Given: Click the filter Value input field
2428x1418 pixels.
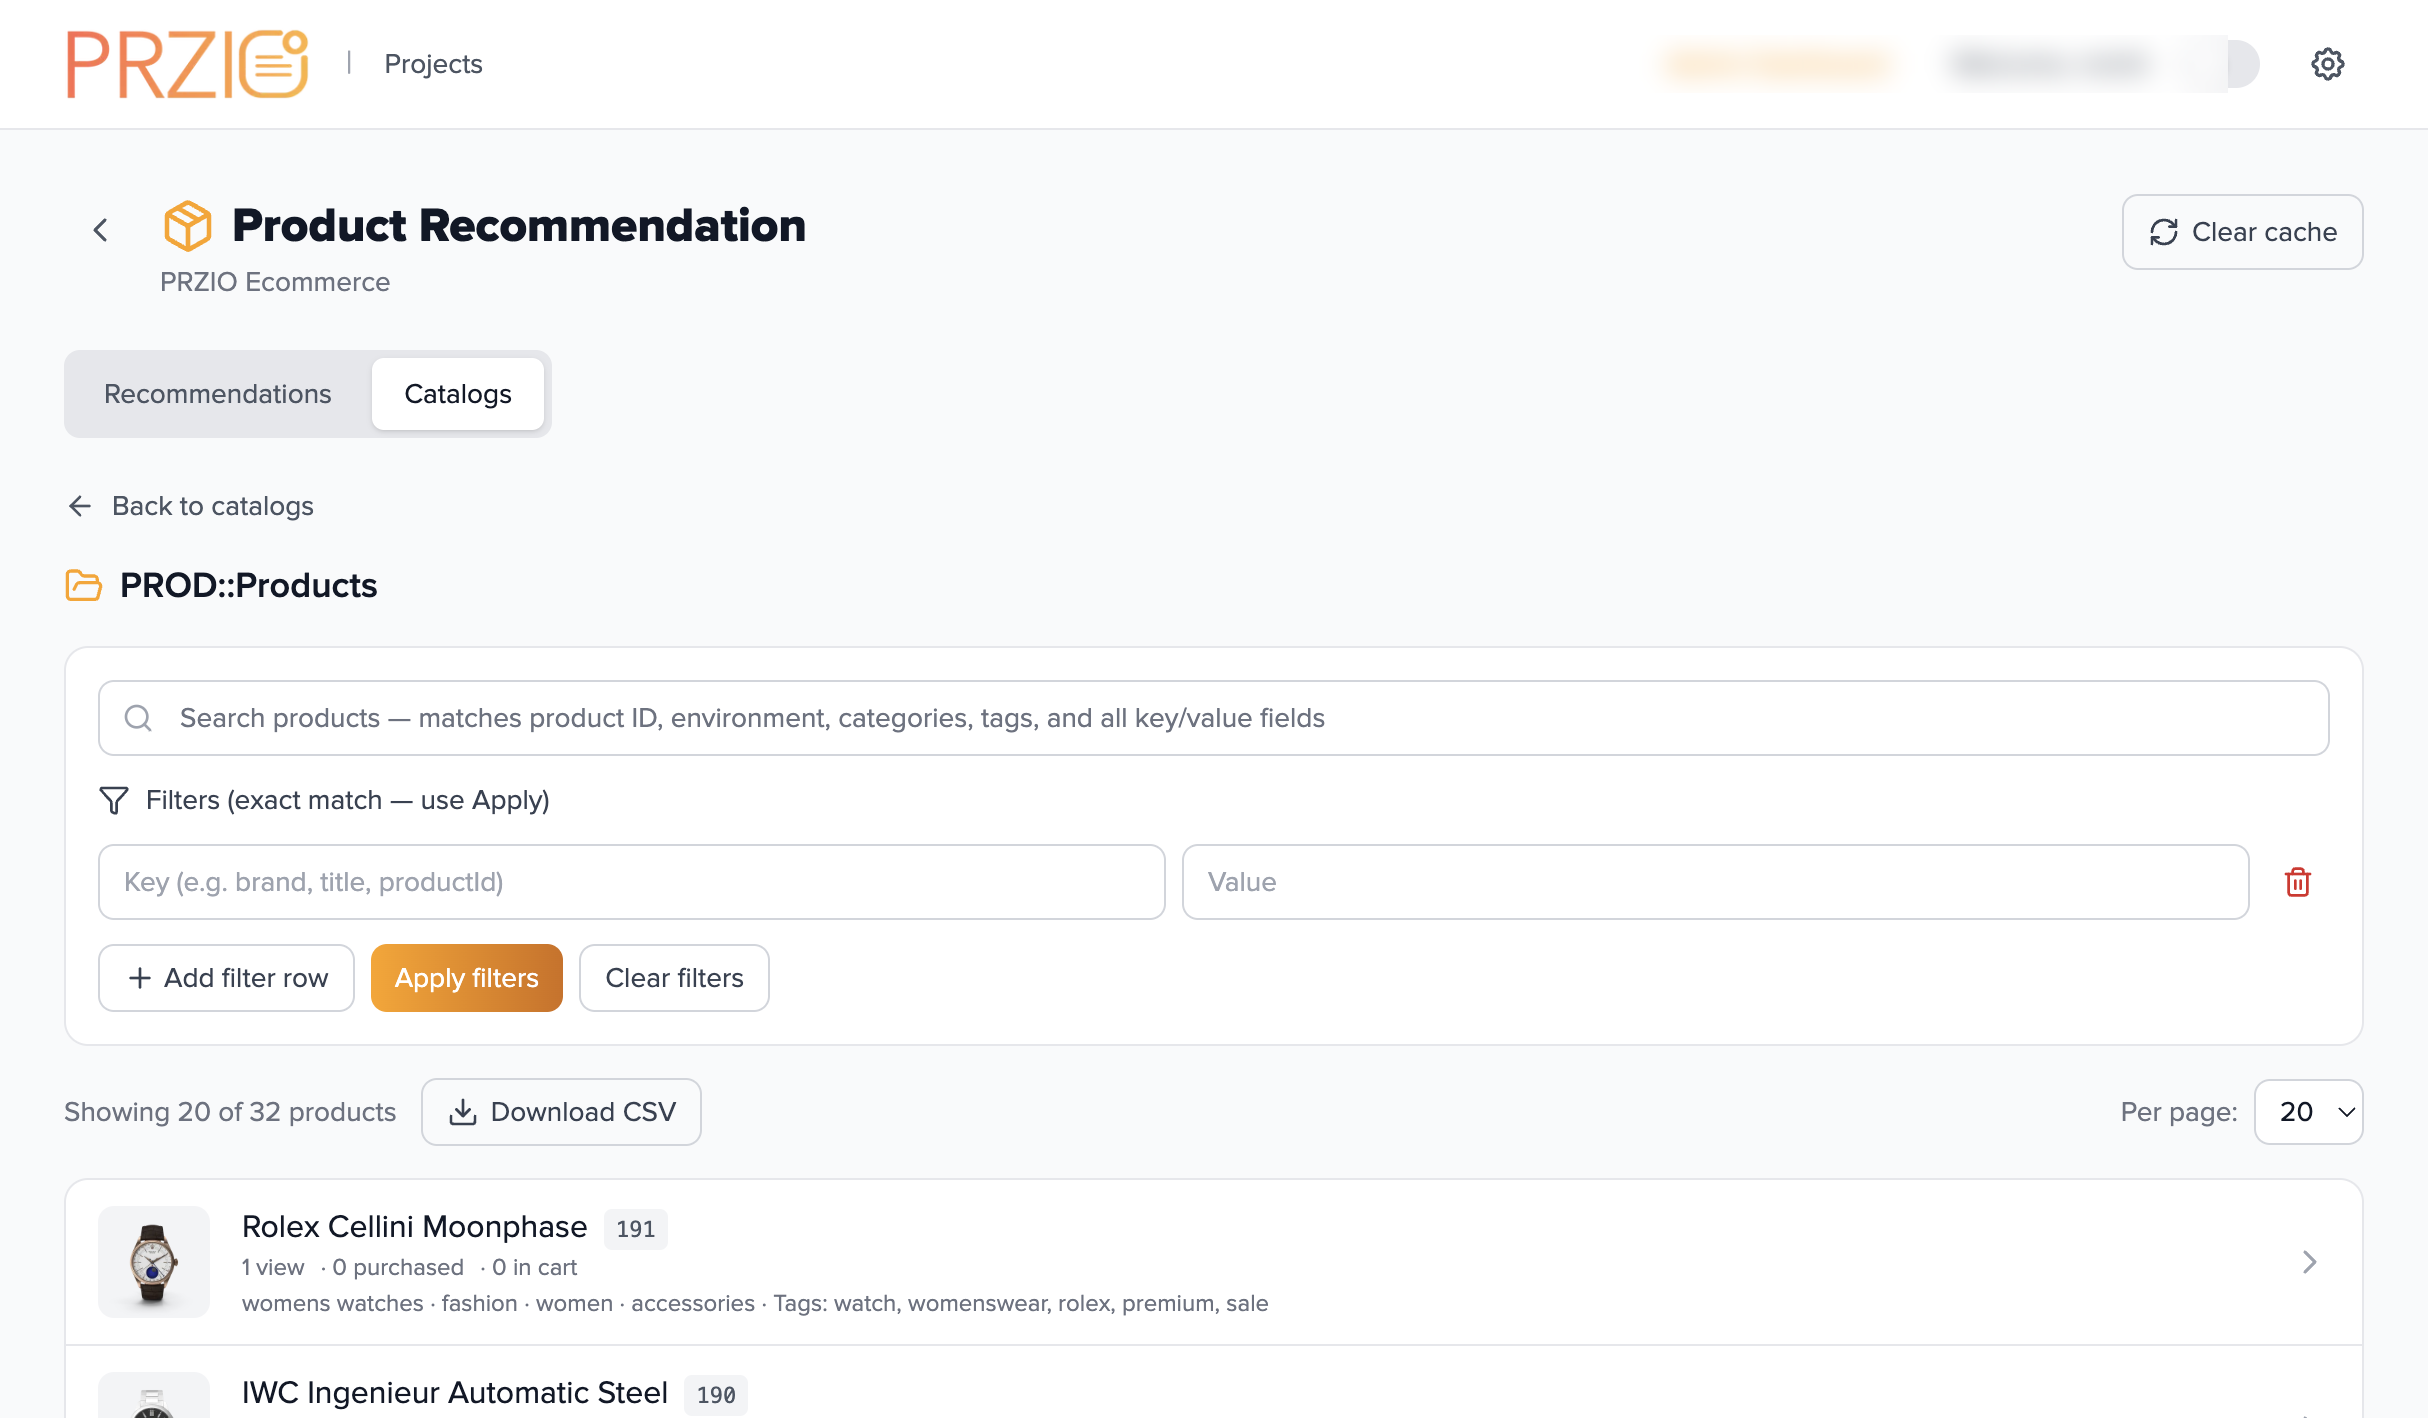Looking at the screenshot, I should (1715, 882).
